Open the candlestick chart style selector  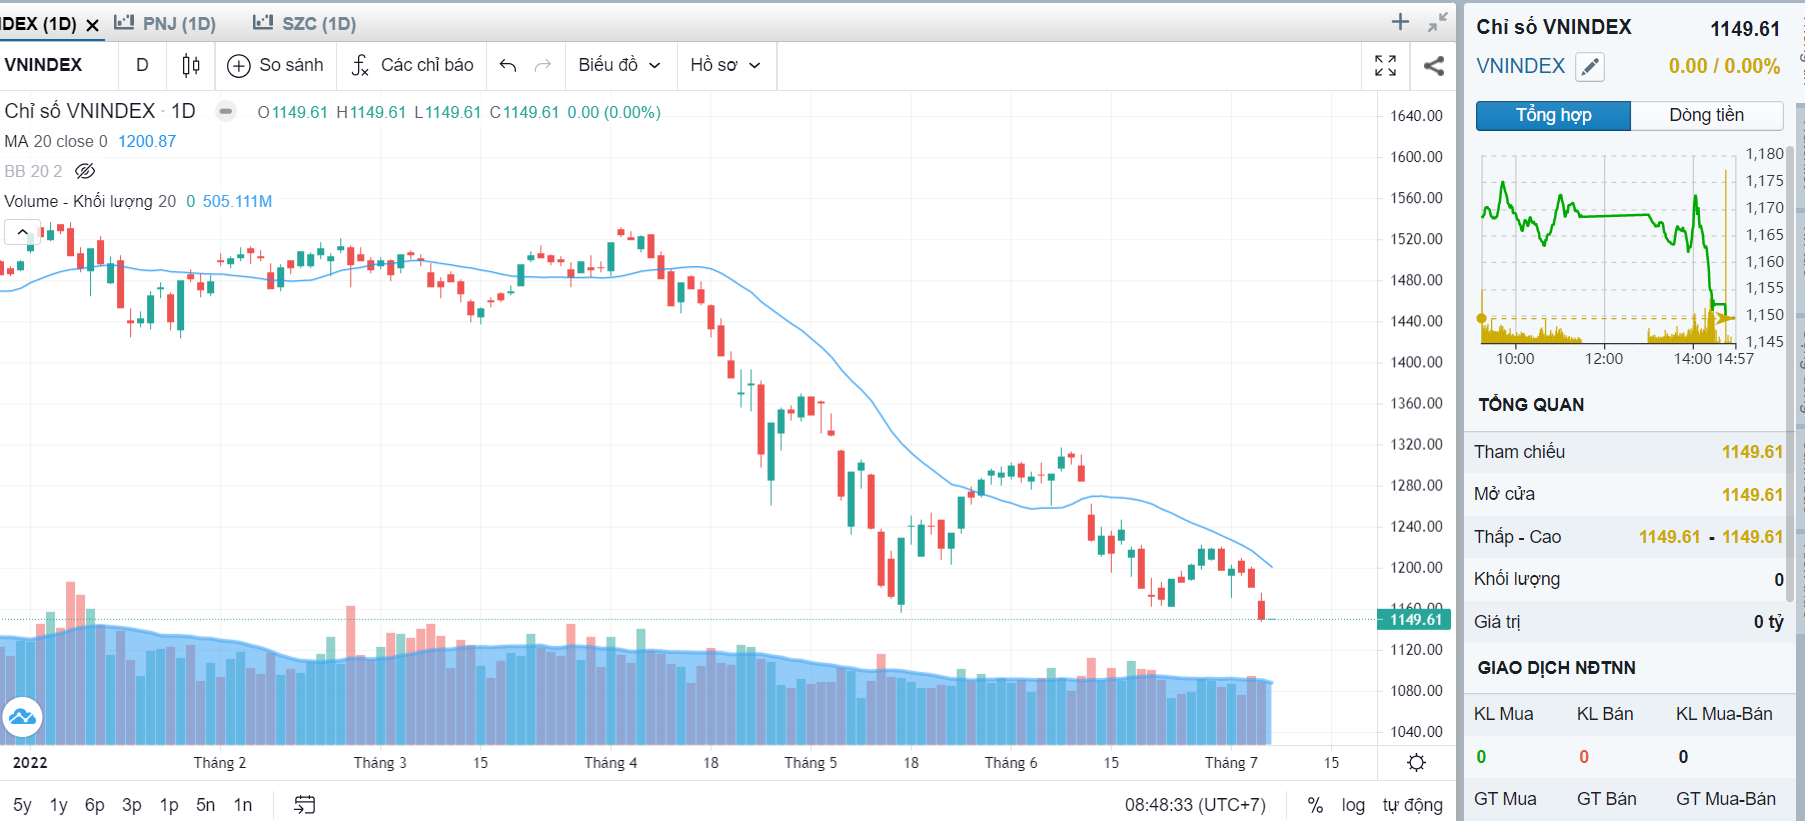pos(190,66)
